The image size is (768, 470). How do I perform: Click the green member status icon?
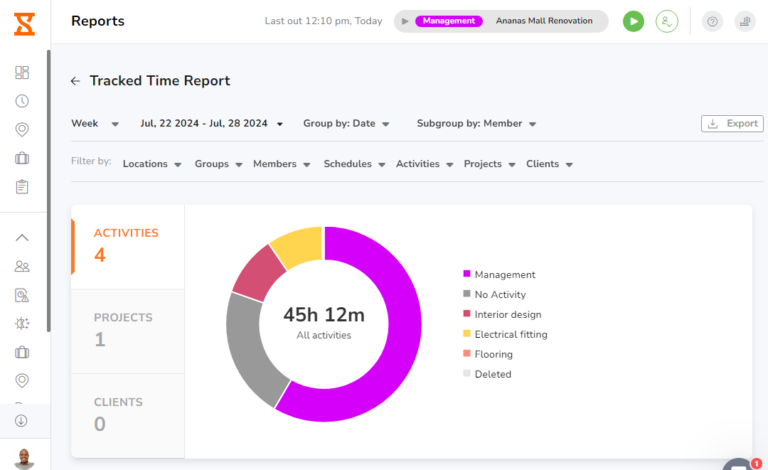click(x=666, y=21)
